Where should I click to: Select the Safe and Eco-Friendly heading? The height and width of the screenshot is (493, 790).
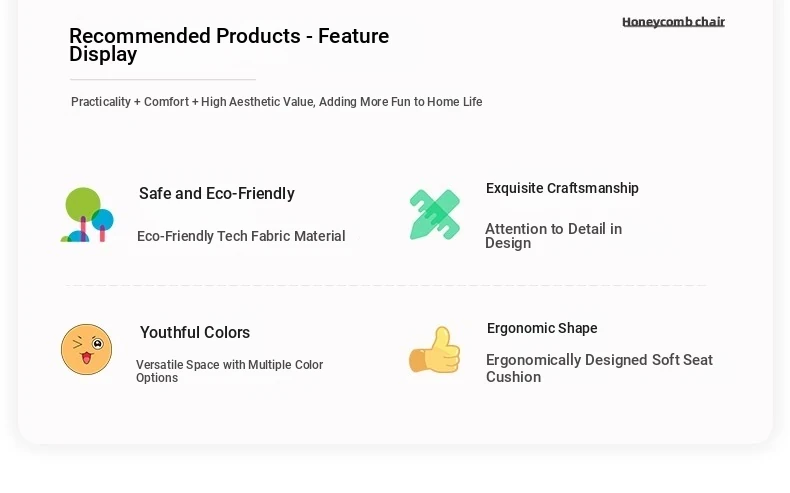pos(216,193)
